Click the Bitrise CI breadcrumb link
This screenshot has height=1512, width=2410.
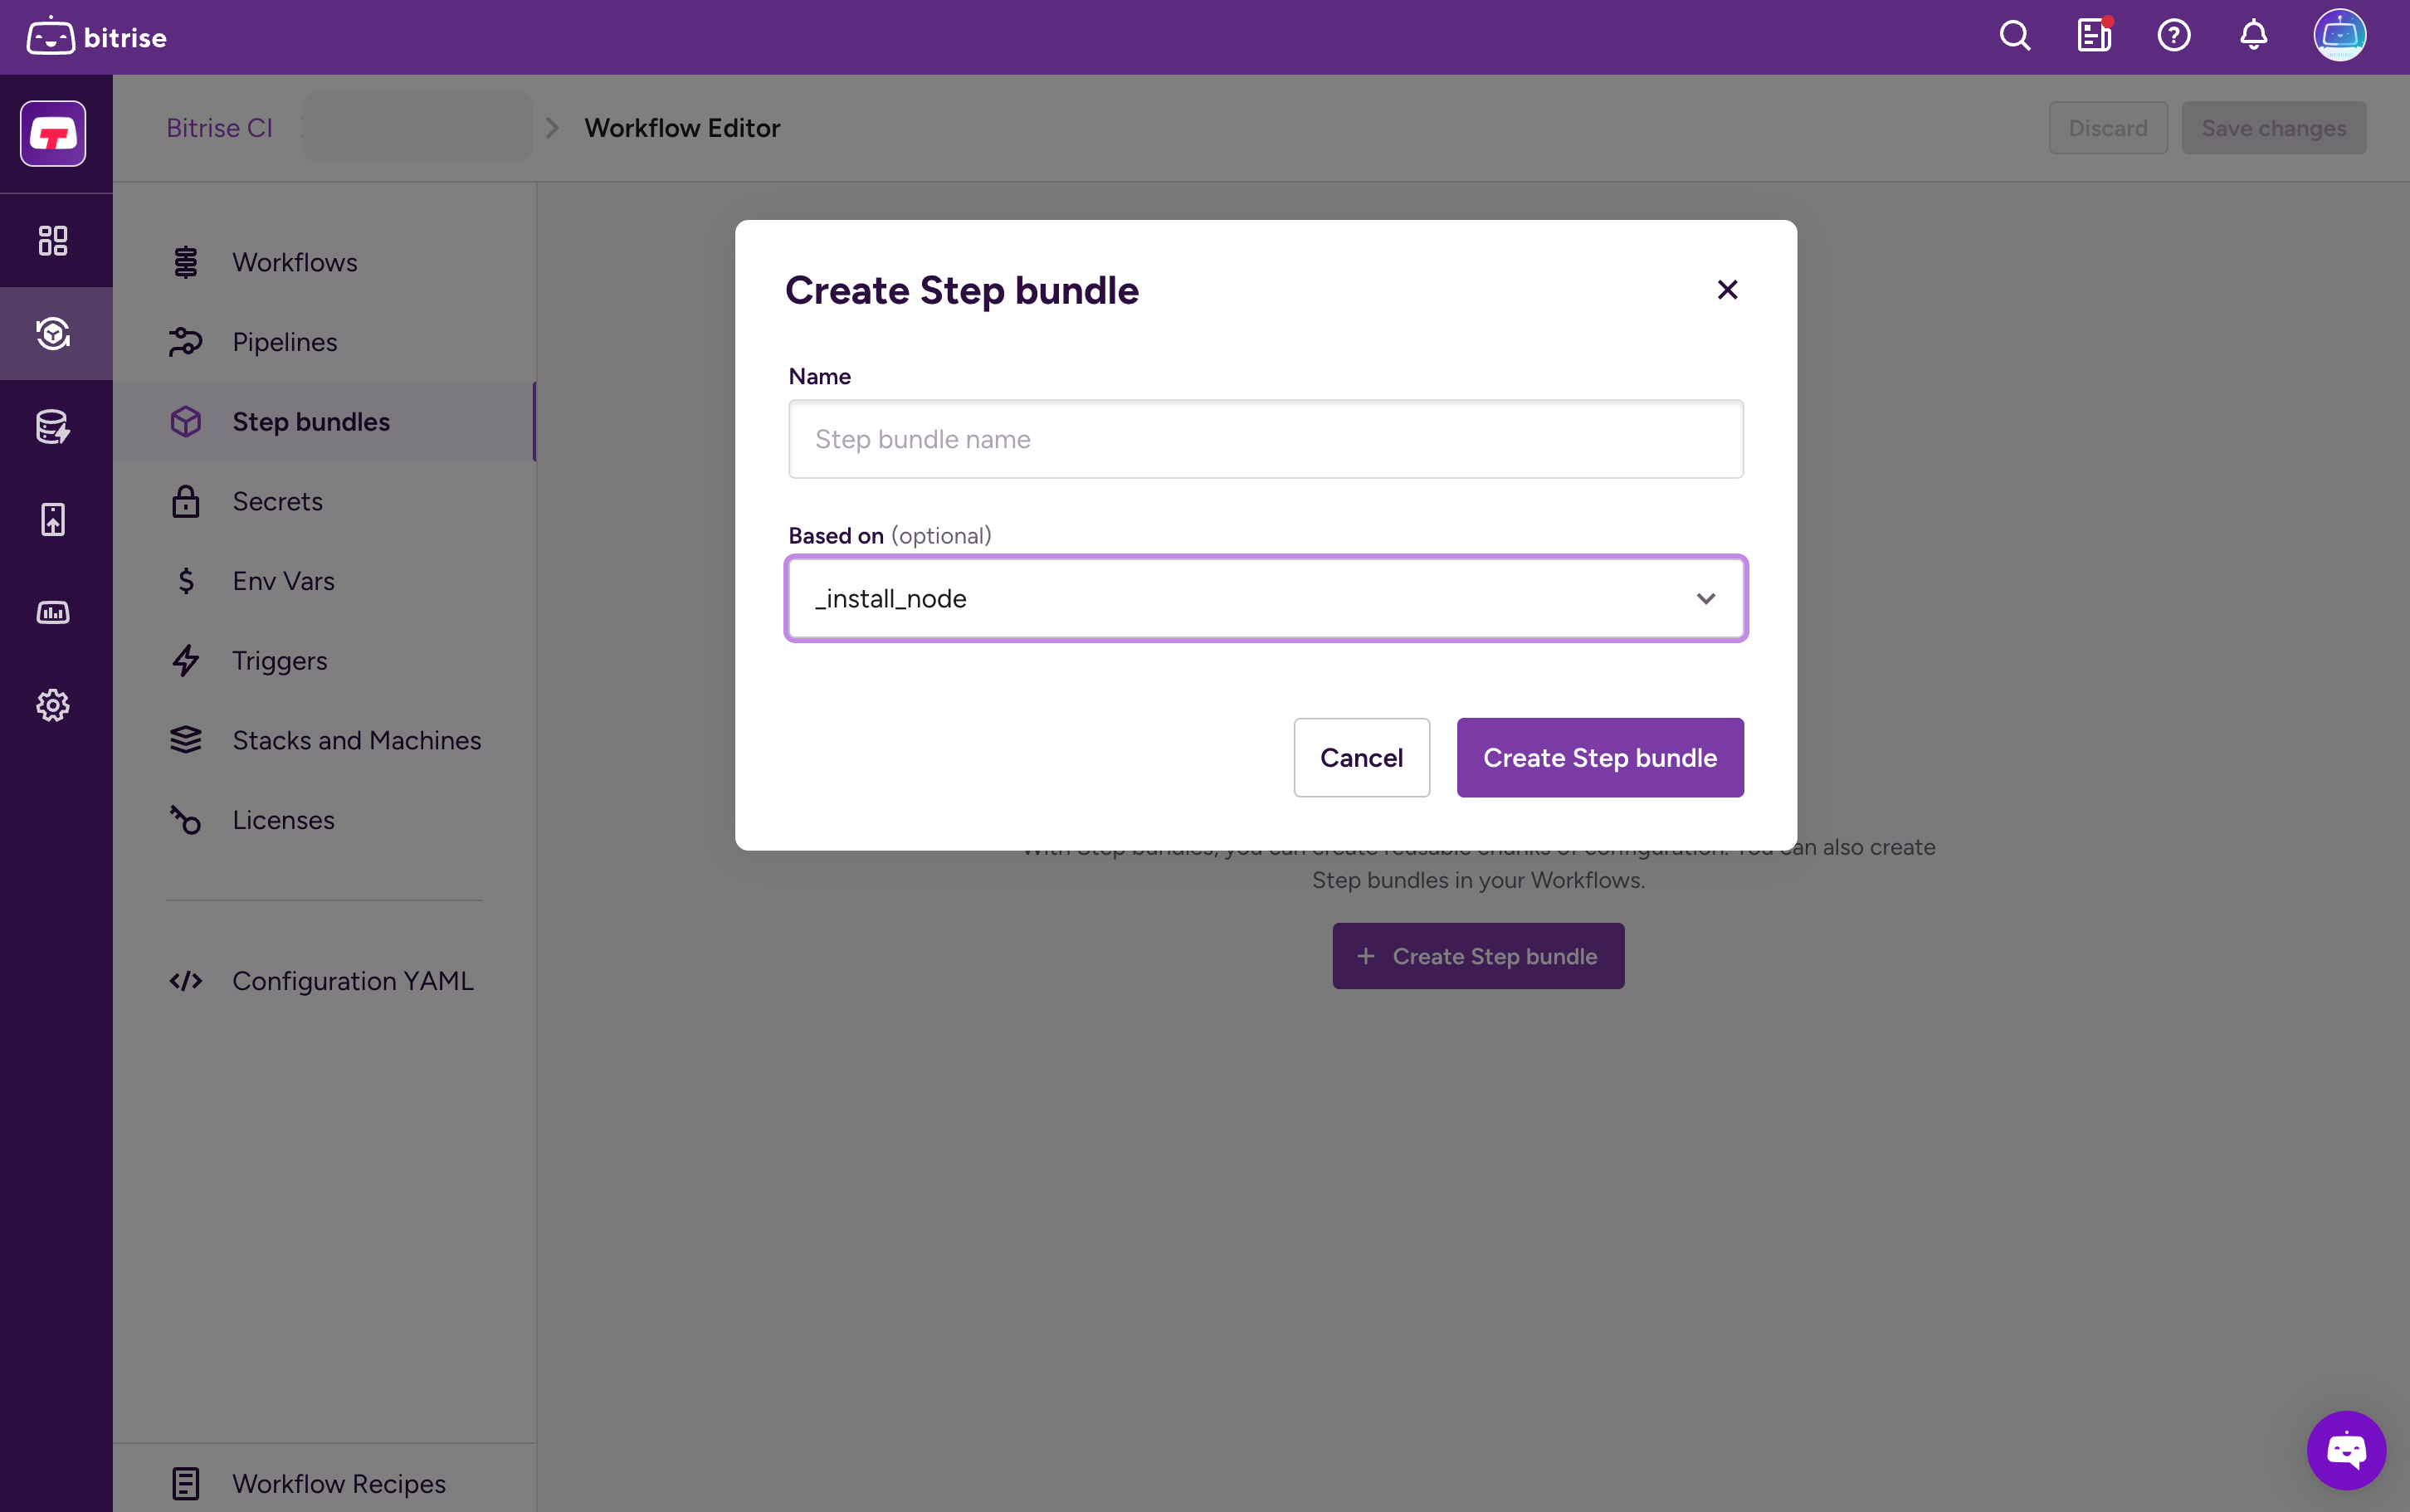click(x=219, y=128)
